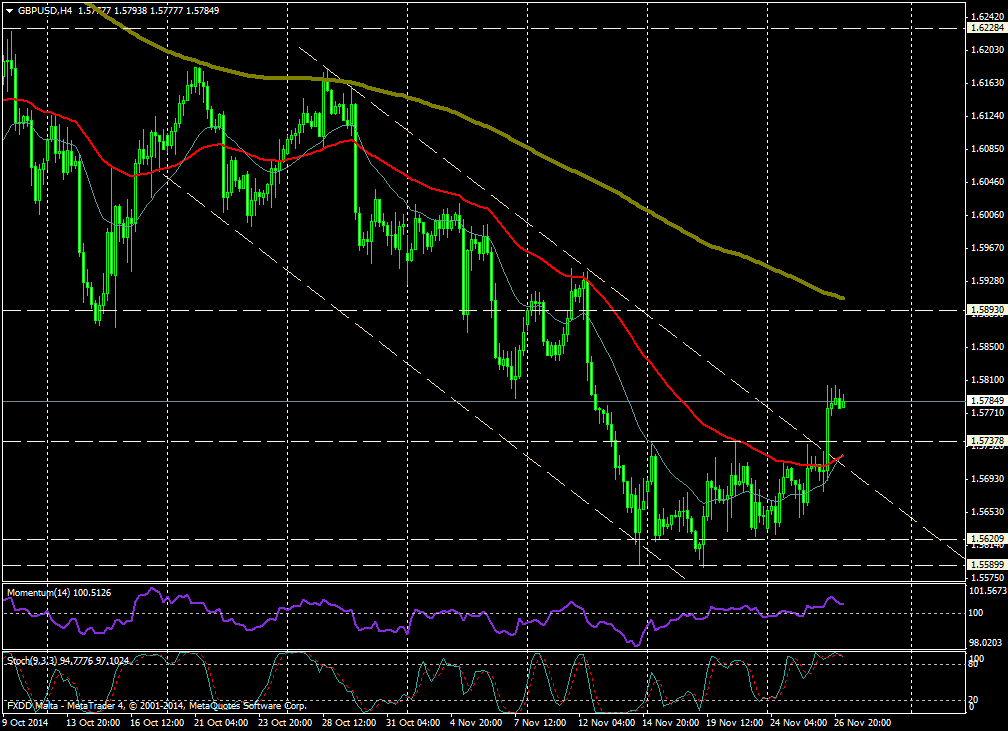The image size is (1008, 731).
Task: Click the 101.5673 Momentum scale value
Action: point(986,591)
